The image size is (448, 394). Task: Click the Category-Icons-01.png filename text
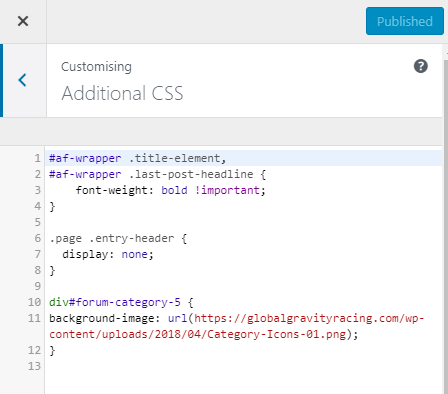point(276,334)
